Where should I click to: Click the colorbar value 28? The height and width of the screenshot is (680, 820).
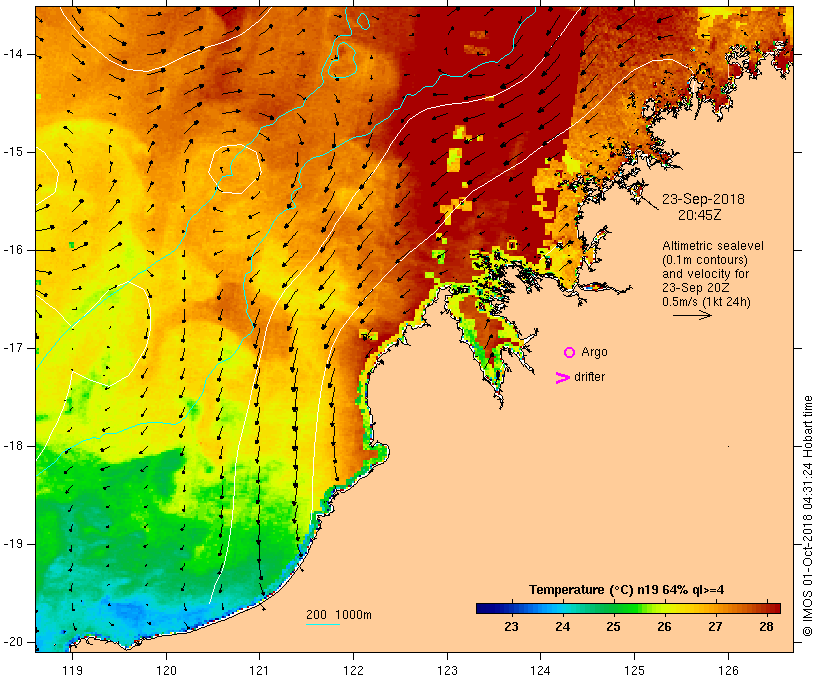[x=766, y=627]
